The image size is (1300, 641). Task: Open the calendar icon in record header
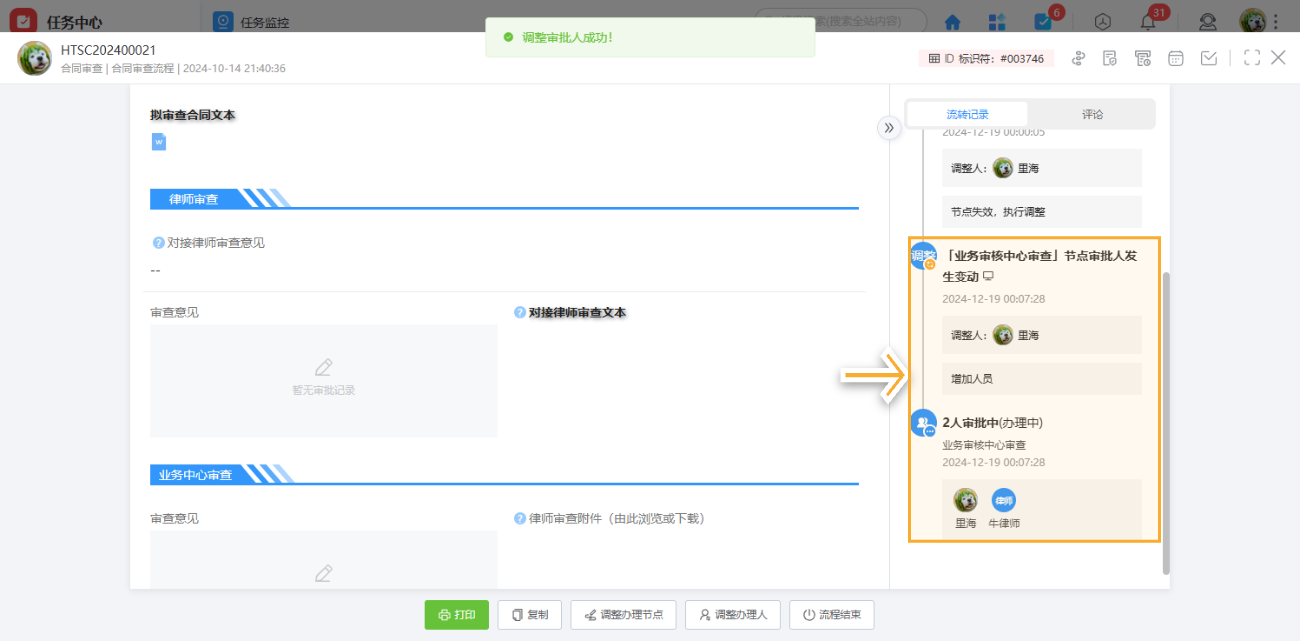click(x=1176, y=58)
